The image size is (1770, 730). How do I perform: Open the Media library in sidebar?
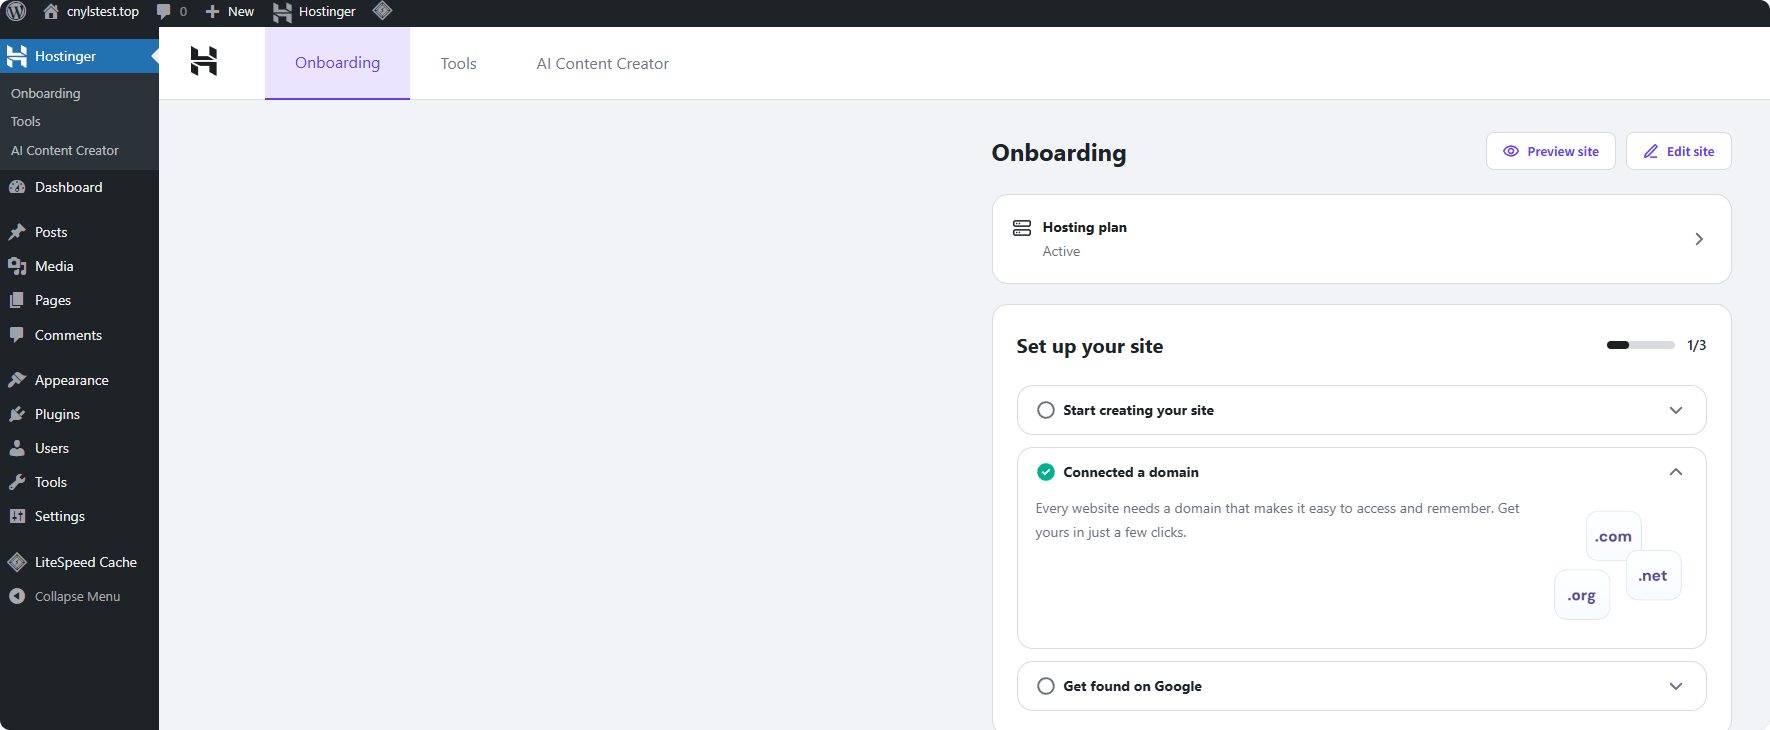click(x=54, y=266)
